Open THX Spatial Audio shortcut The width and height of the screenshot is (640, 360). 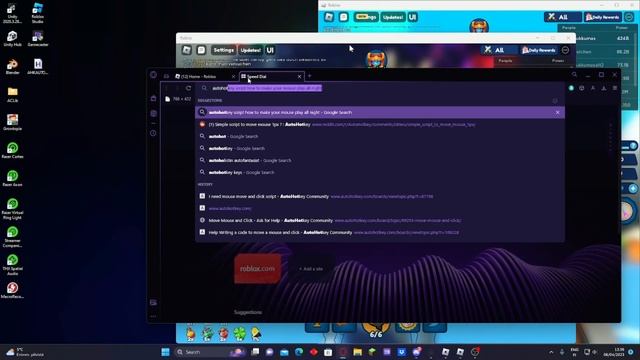pos(12,264)
